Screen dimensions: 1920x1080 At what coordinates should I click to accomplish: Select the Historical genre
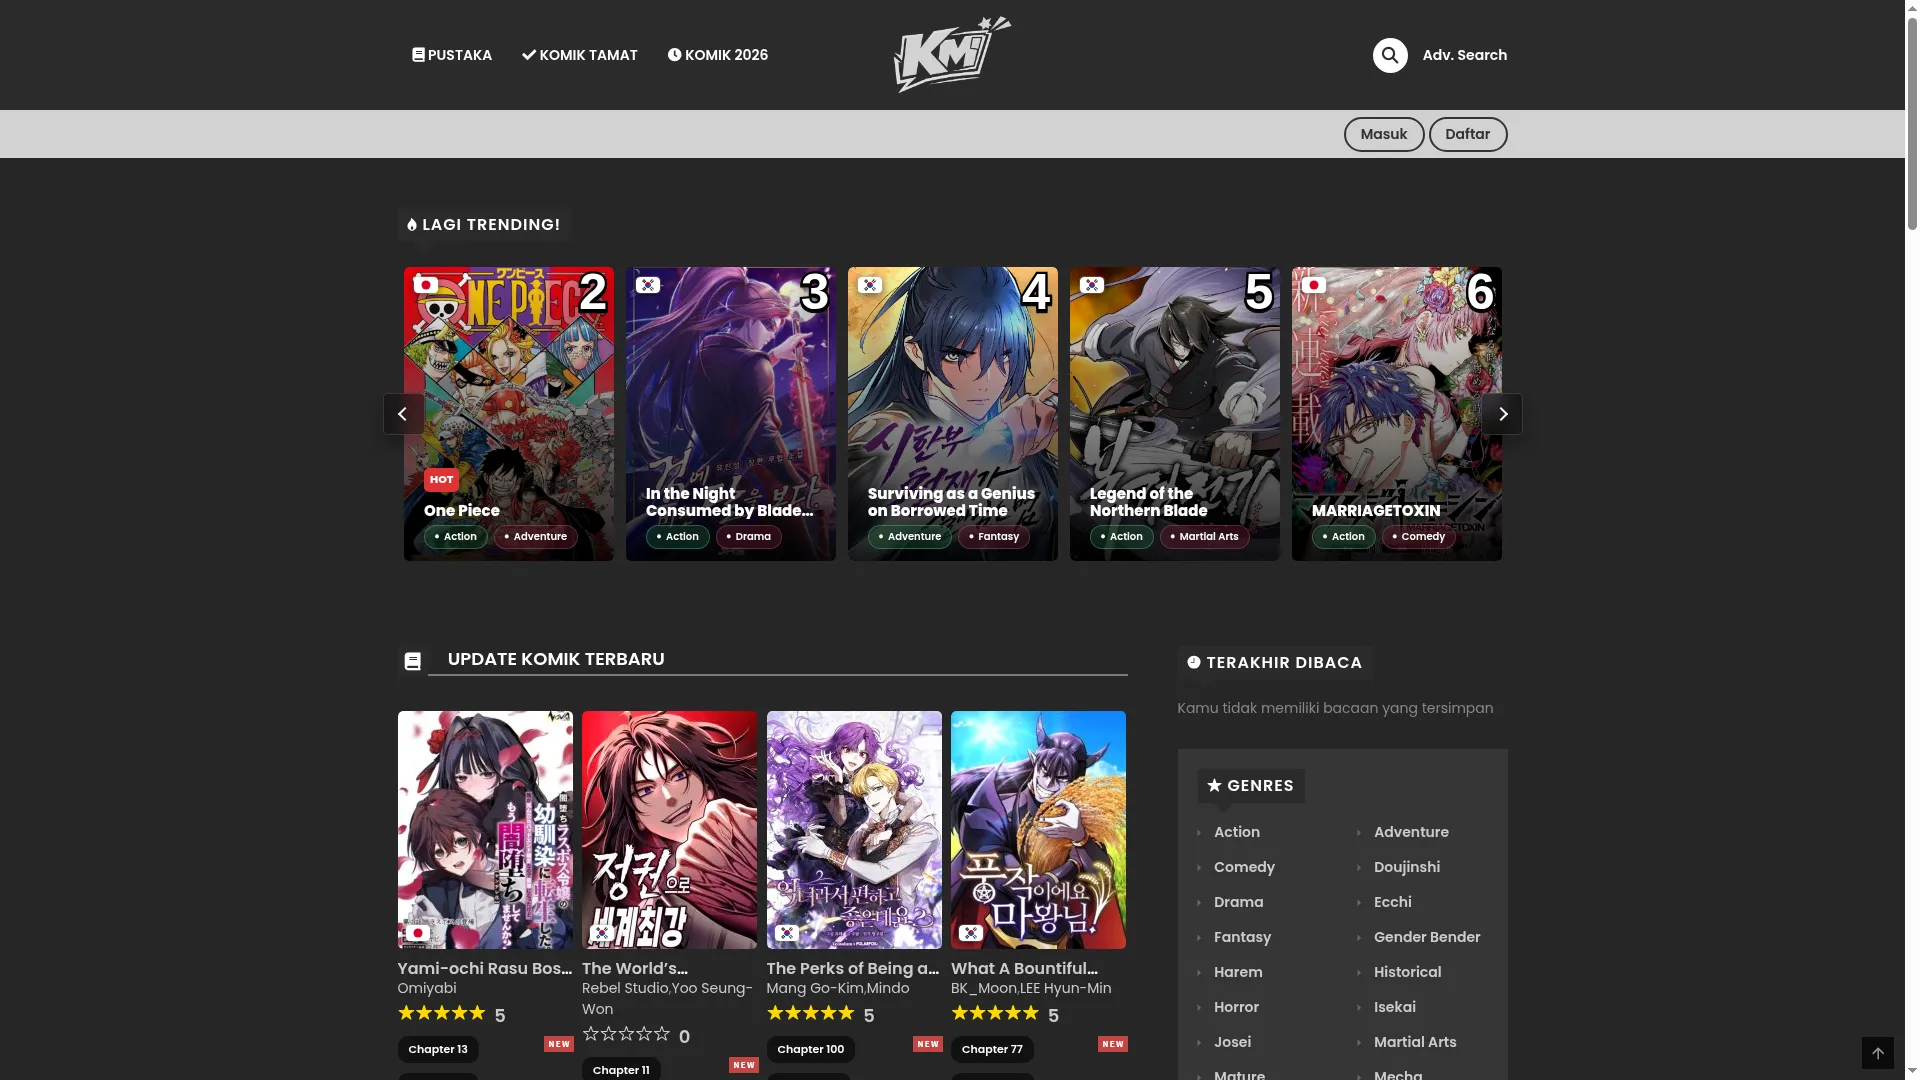[x=1407, y=972]
